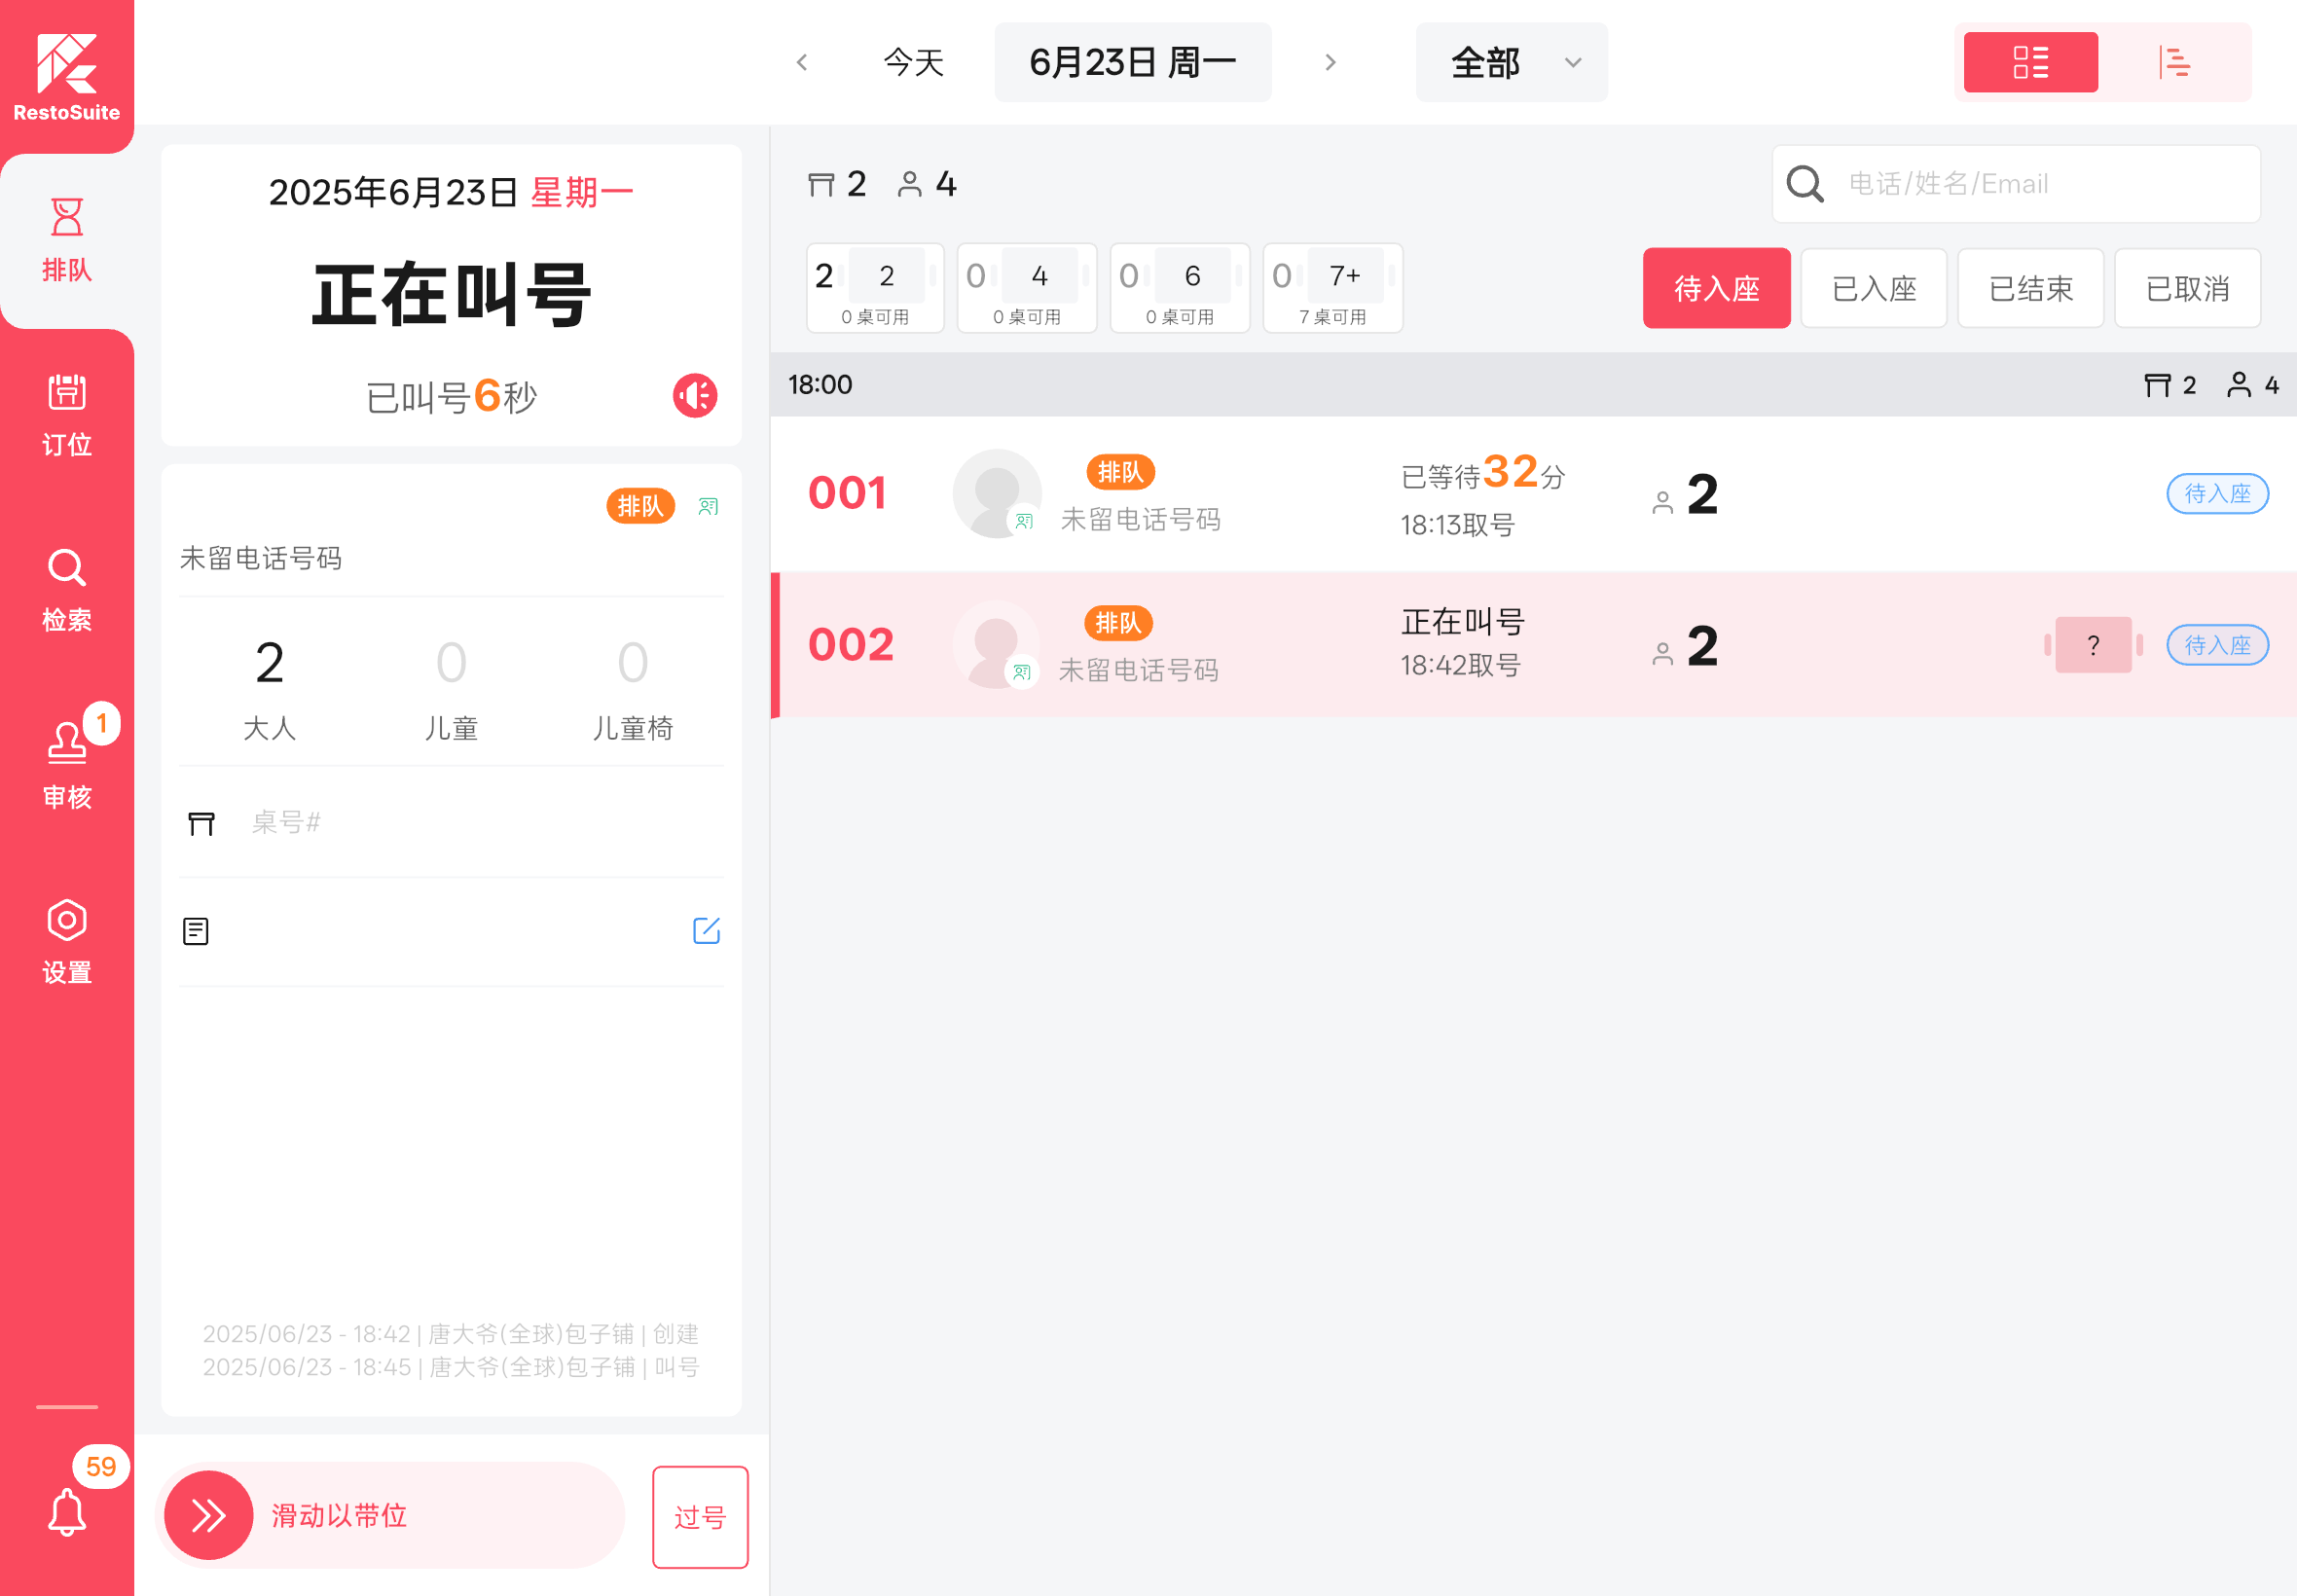Open the 排队 queue section in sidebar
Screen dimensions: 2297x1596
pos(67,241)
